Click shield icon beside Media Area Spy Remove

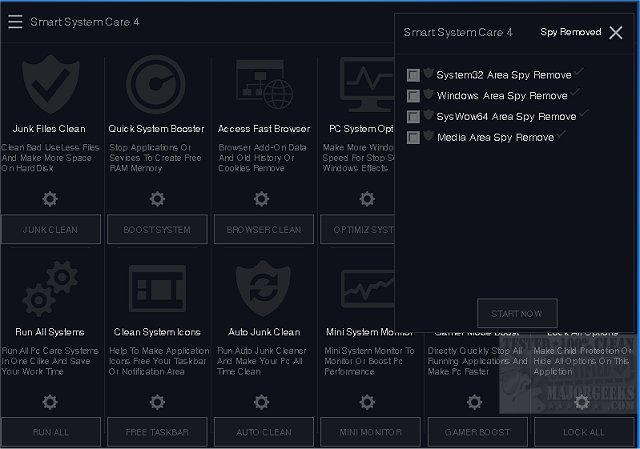[x=428, y=136]
